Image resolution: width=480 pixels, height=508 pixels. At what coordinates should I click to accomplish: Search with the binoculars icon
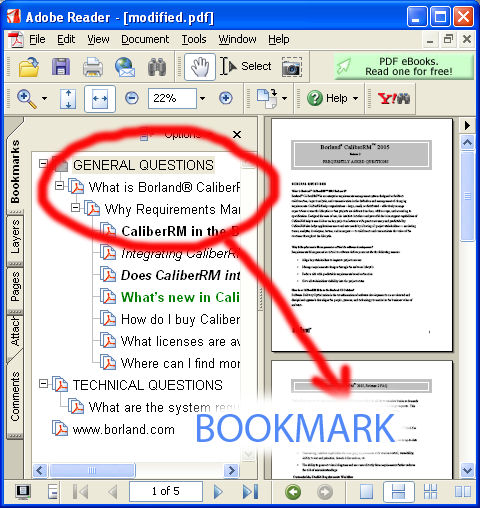tap(157, 67)
